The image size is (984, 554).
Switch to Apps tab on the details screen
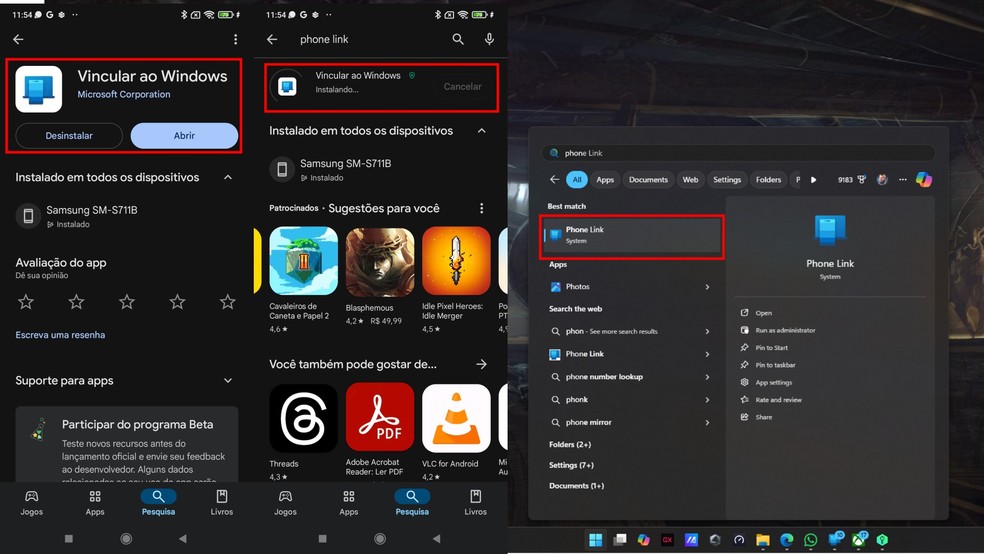click(x=95, y=503)
